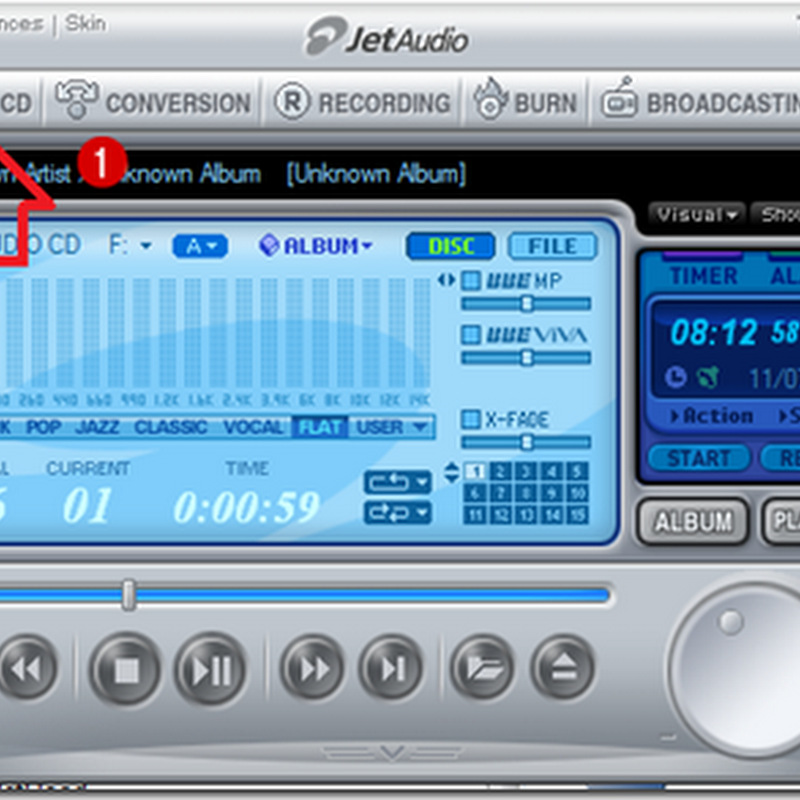Click the muted speaker icon in timer panel
Screen dimensions: 800x800
(x=708, y=378)
